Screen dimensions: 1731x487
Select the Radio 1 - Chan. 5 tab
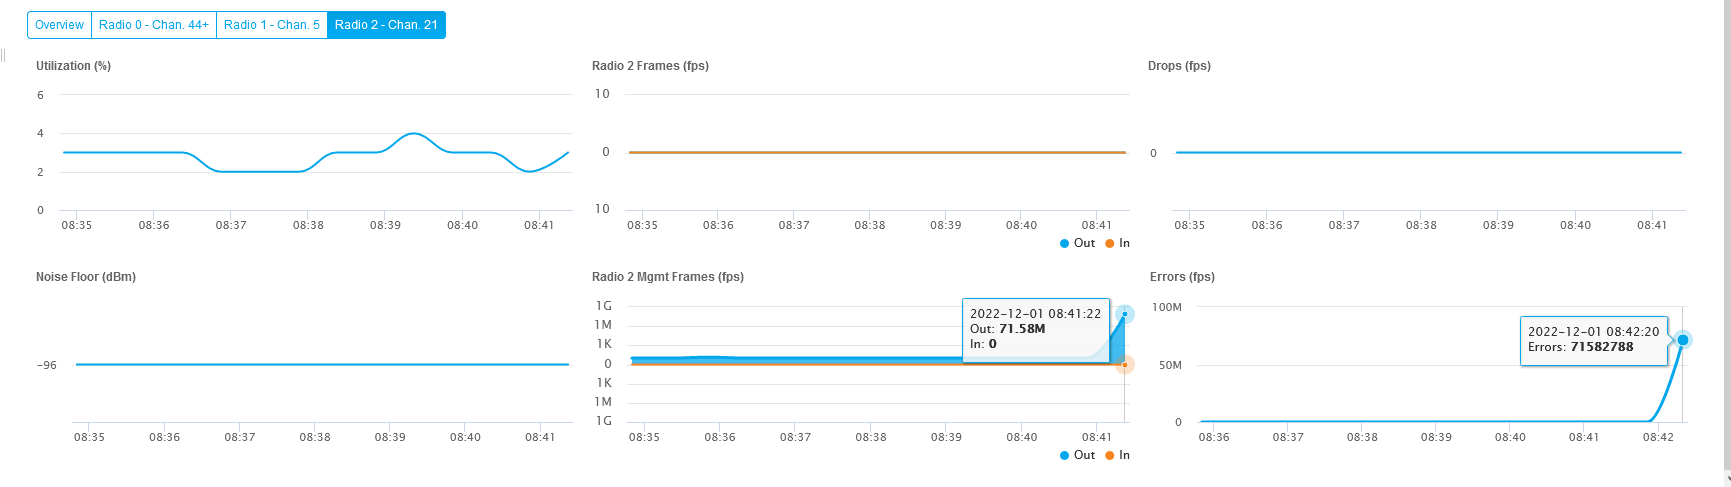coord(272,25)
